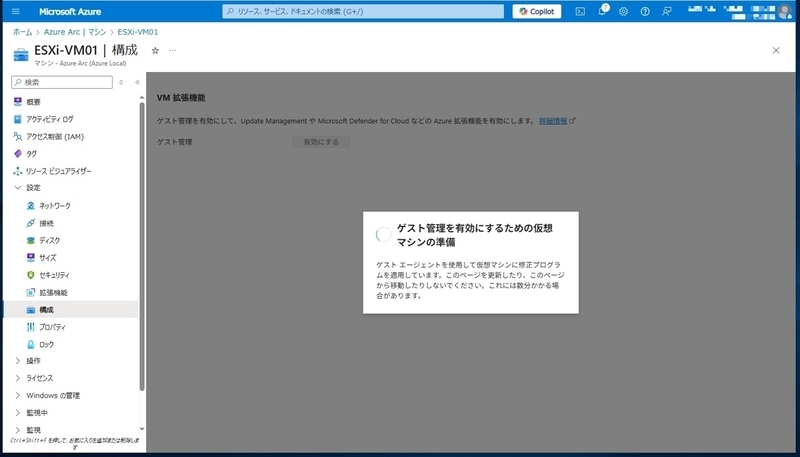The image size is (800, 457).
Task: Toggle expand-all arrows beside sidebar search
Action: tap(121, 82)
